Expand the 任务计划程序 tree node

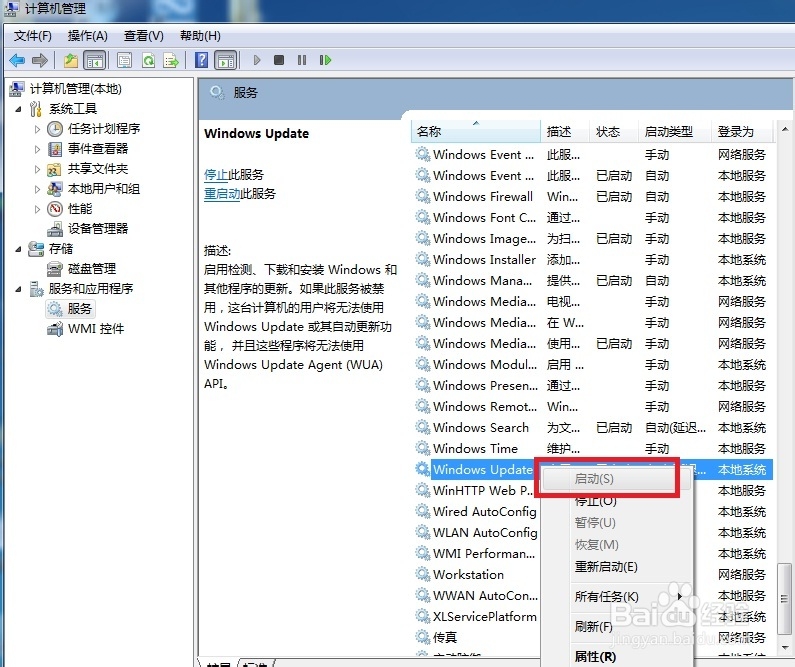[37, 129]
